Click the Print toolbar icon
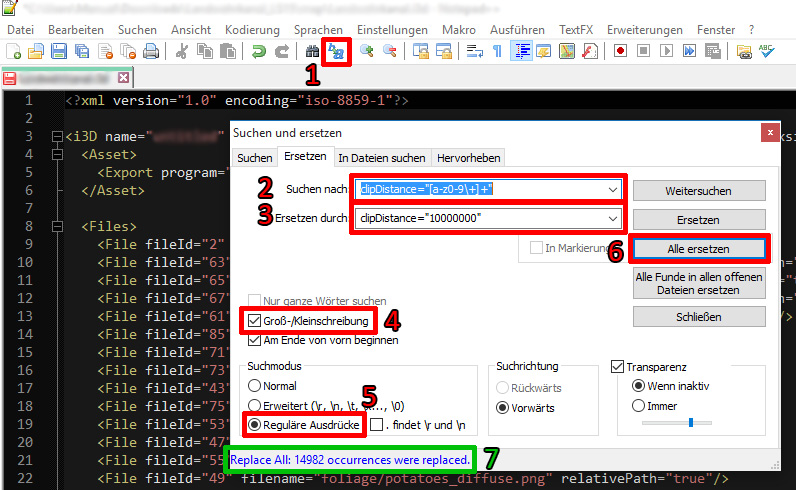This screenshot has height=490, width=796. (150, 50)
